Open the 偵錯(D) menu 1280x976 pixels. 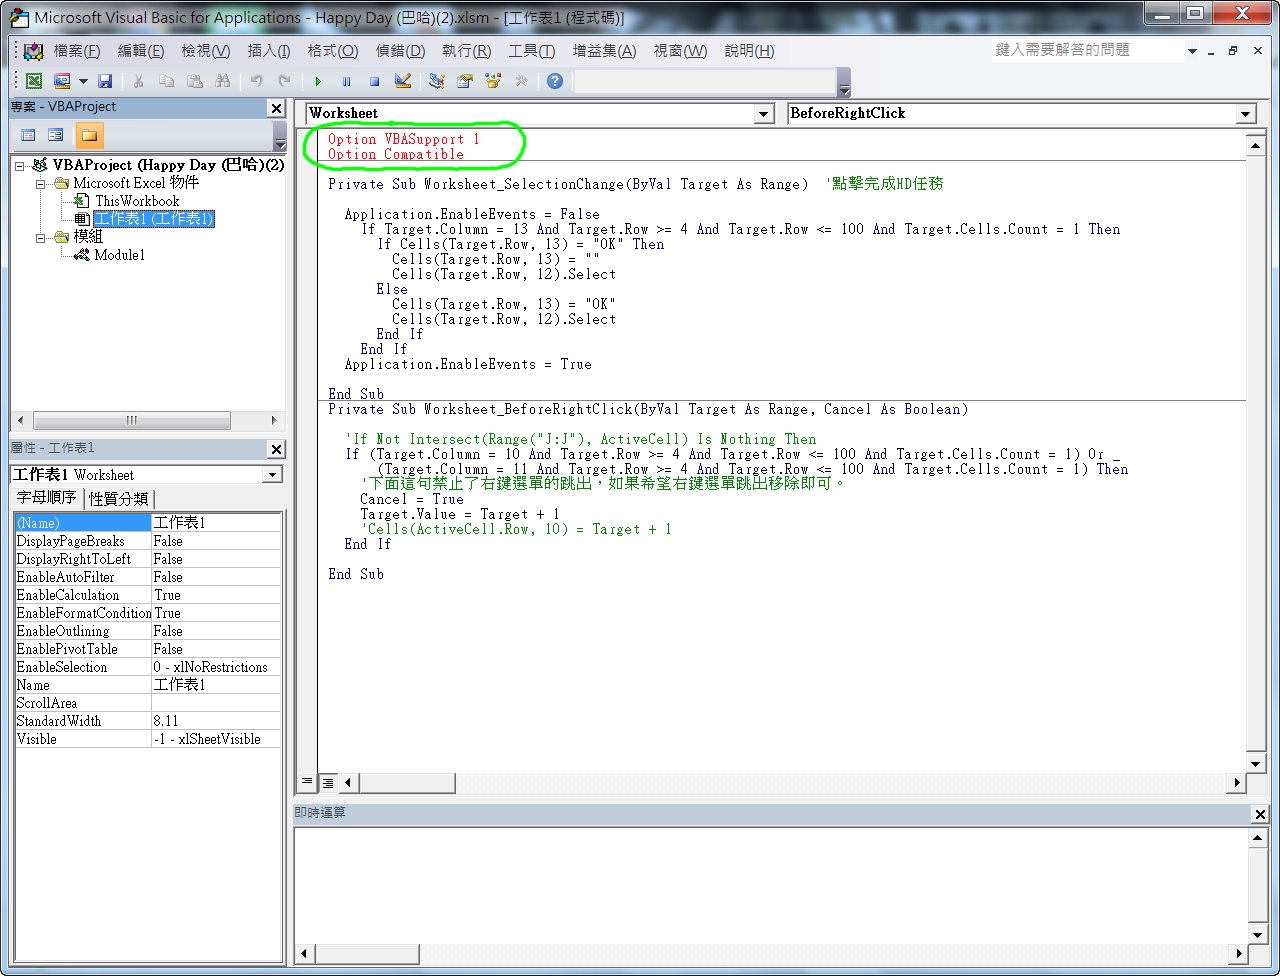click(400, 51)
